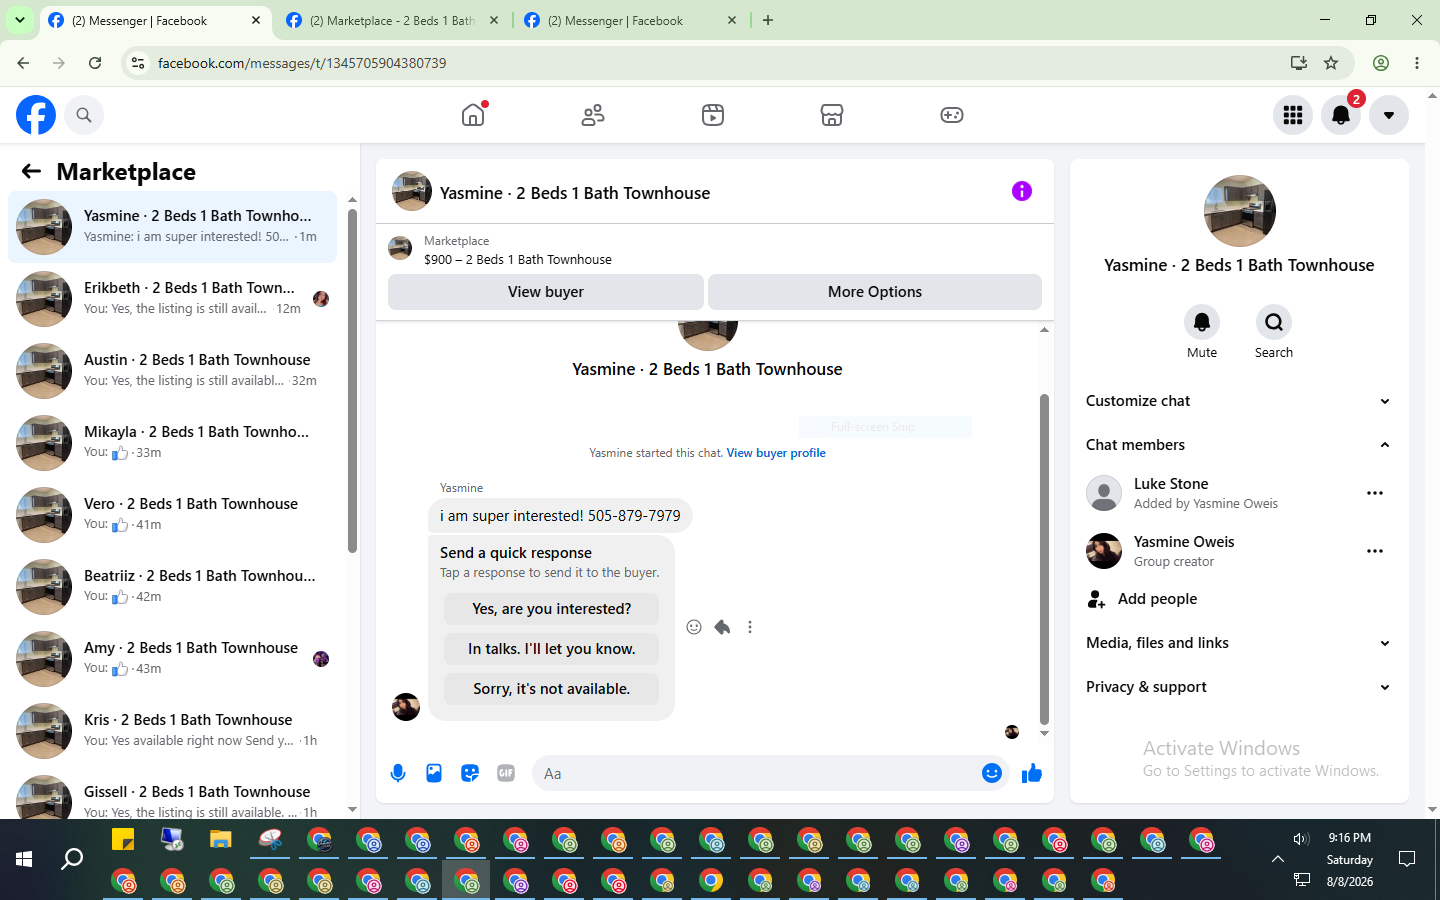Open a new browser tab

coord(768,20)
